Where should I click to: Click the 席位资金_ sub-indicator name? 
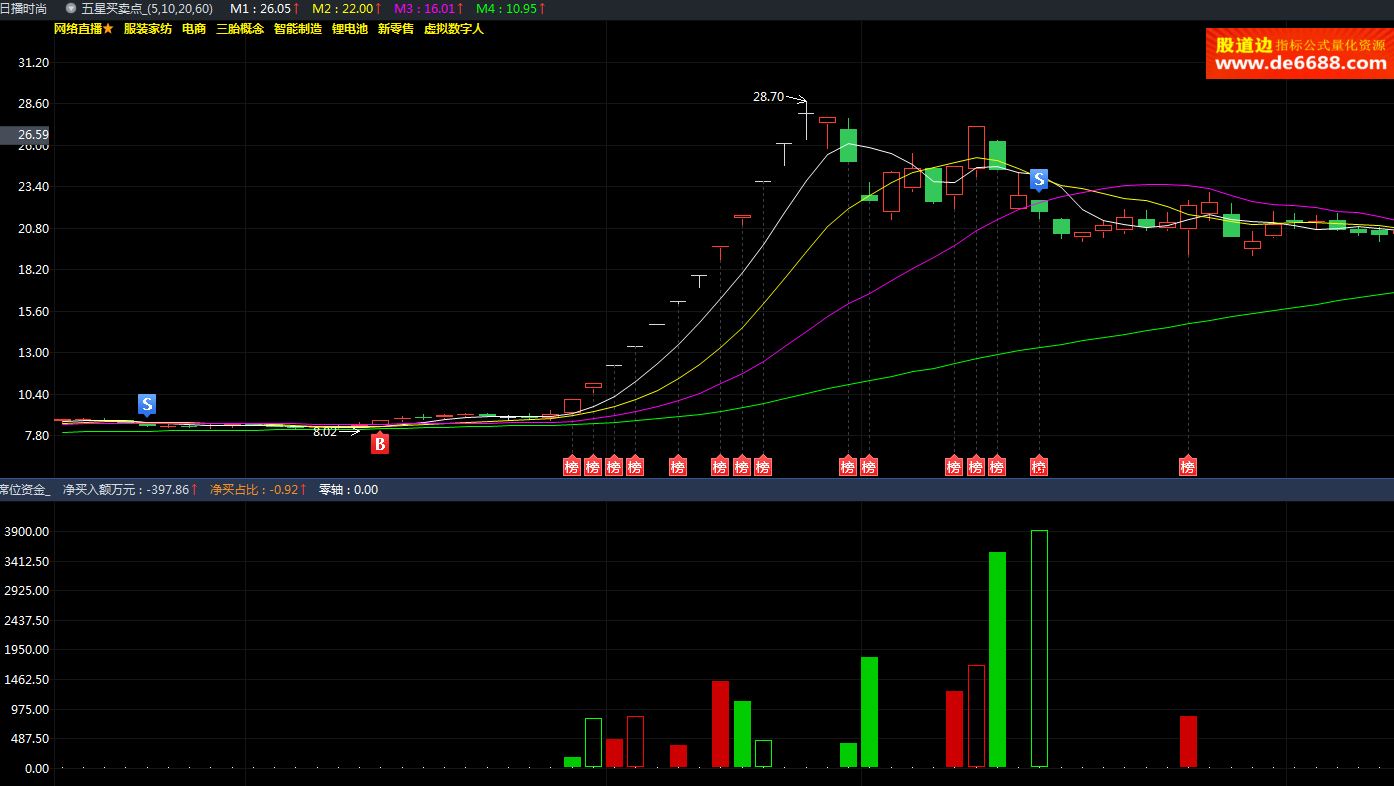pos(25,490)
